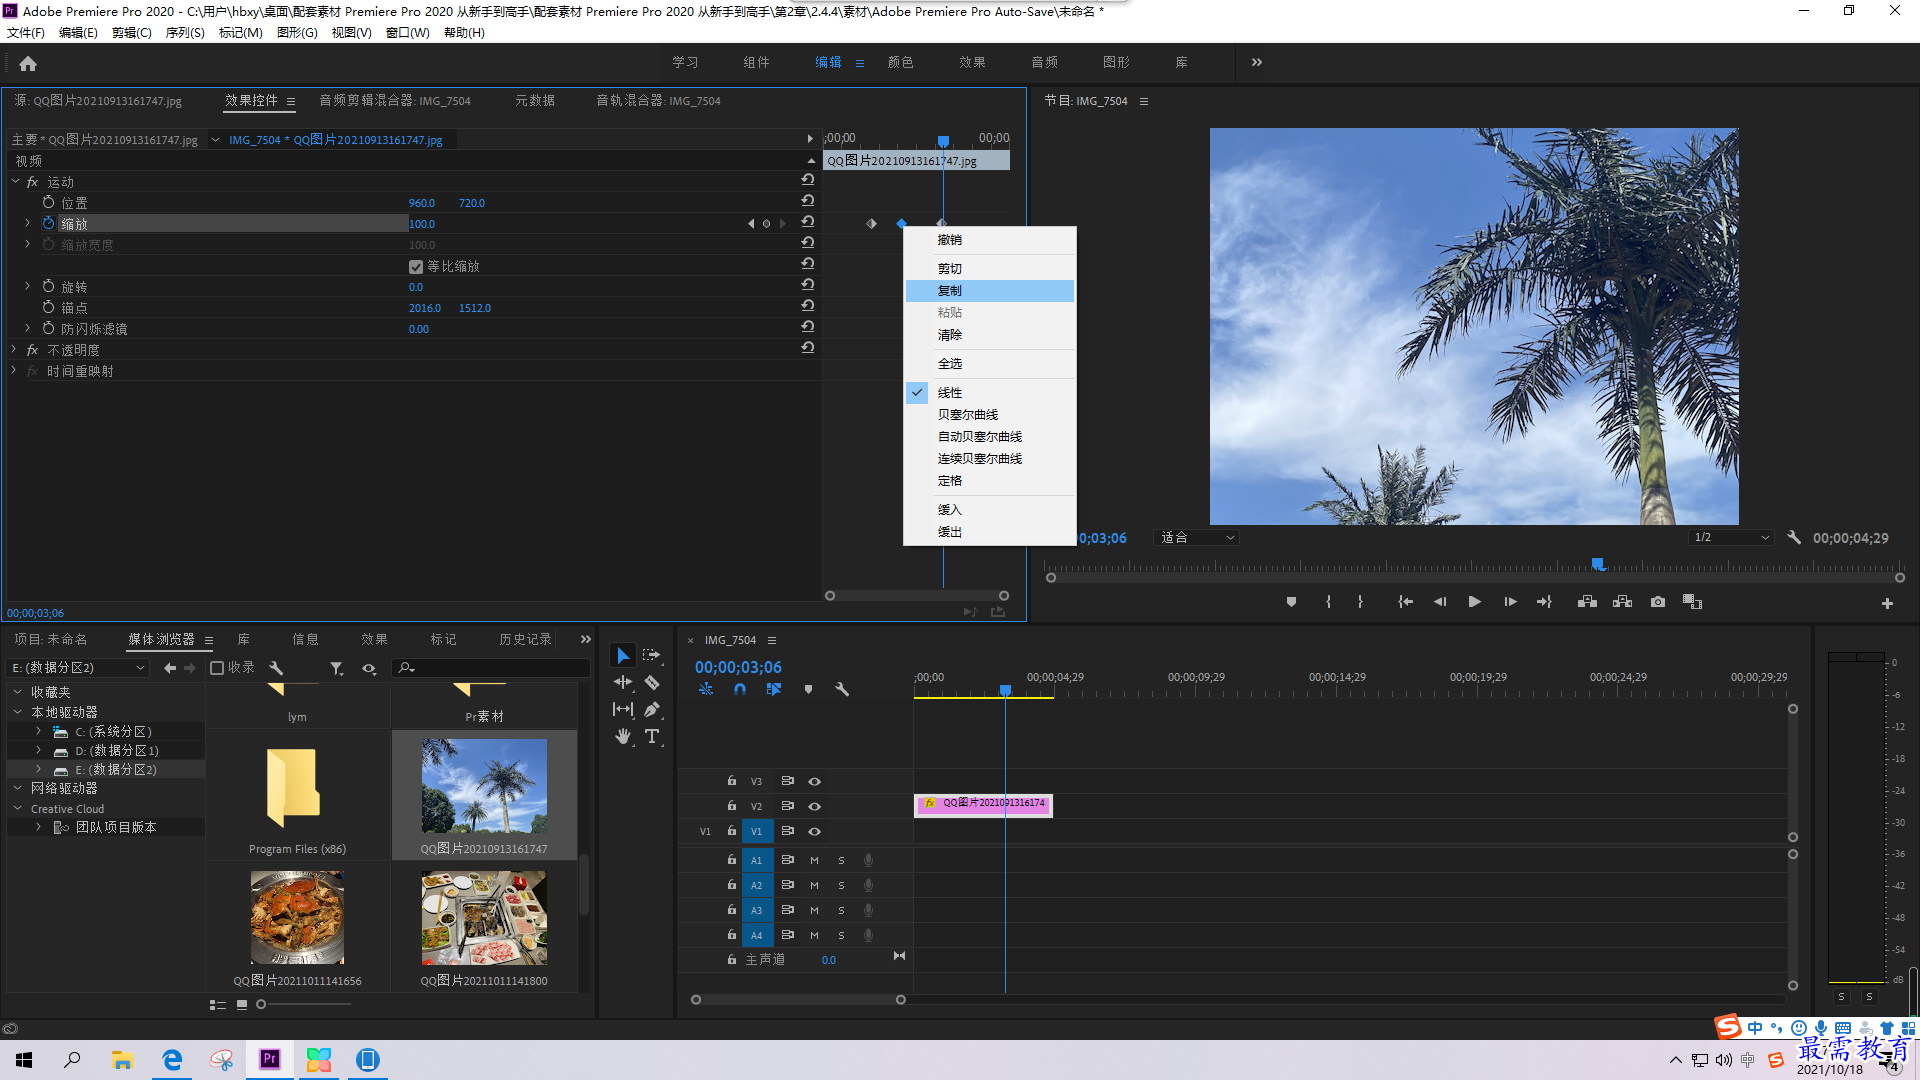
Task: Expand the Opacity effect group
Action: click(x=14, y=349)
